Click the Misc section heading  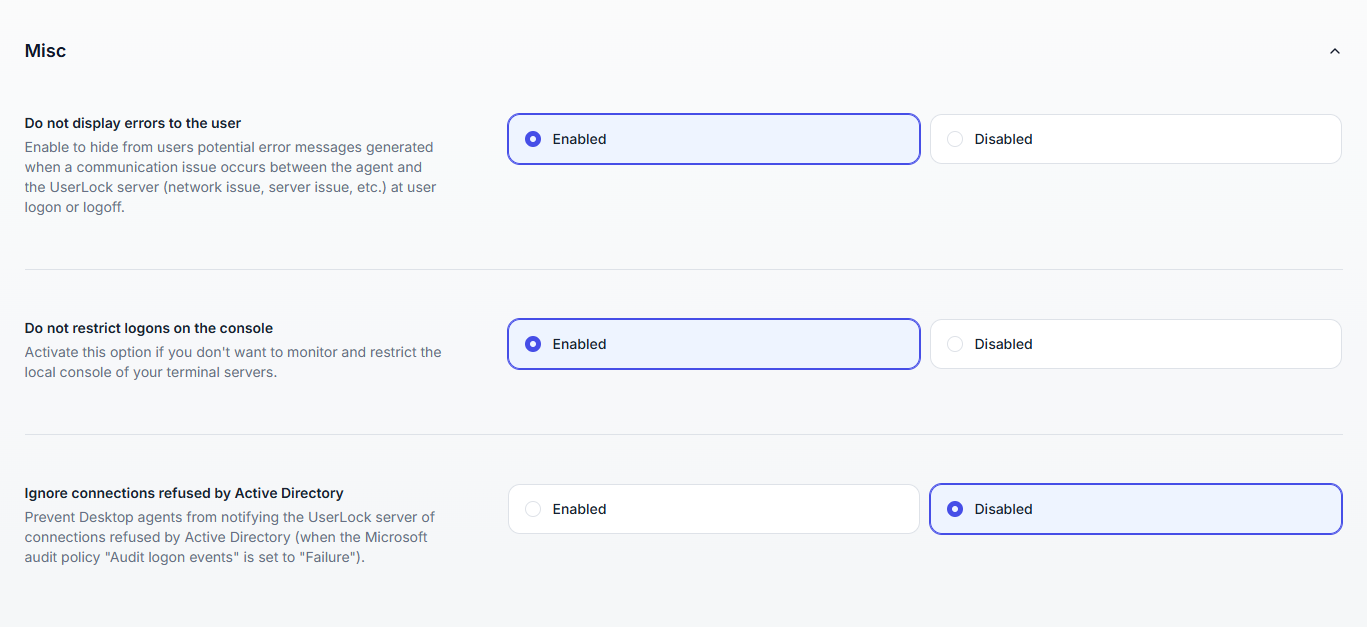45,51
